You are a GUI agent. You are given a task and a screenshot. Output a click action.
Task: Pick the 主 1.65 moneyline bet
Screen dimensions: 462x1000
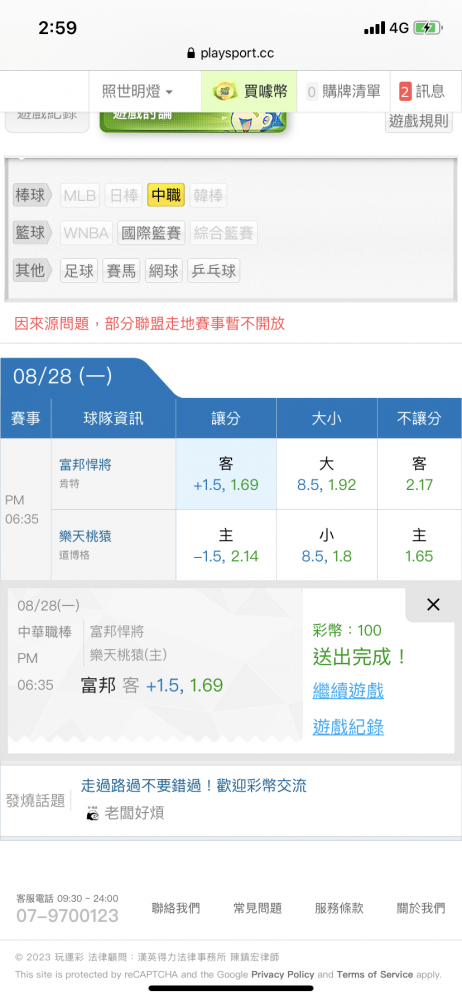tap(419, 545)
